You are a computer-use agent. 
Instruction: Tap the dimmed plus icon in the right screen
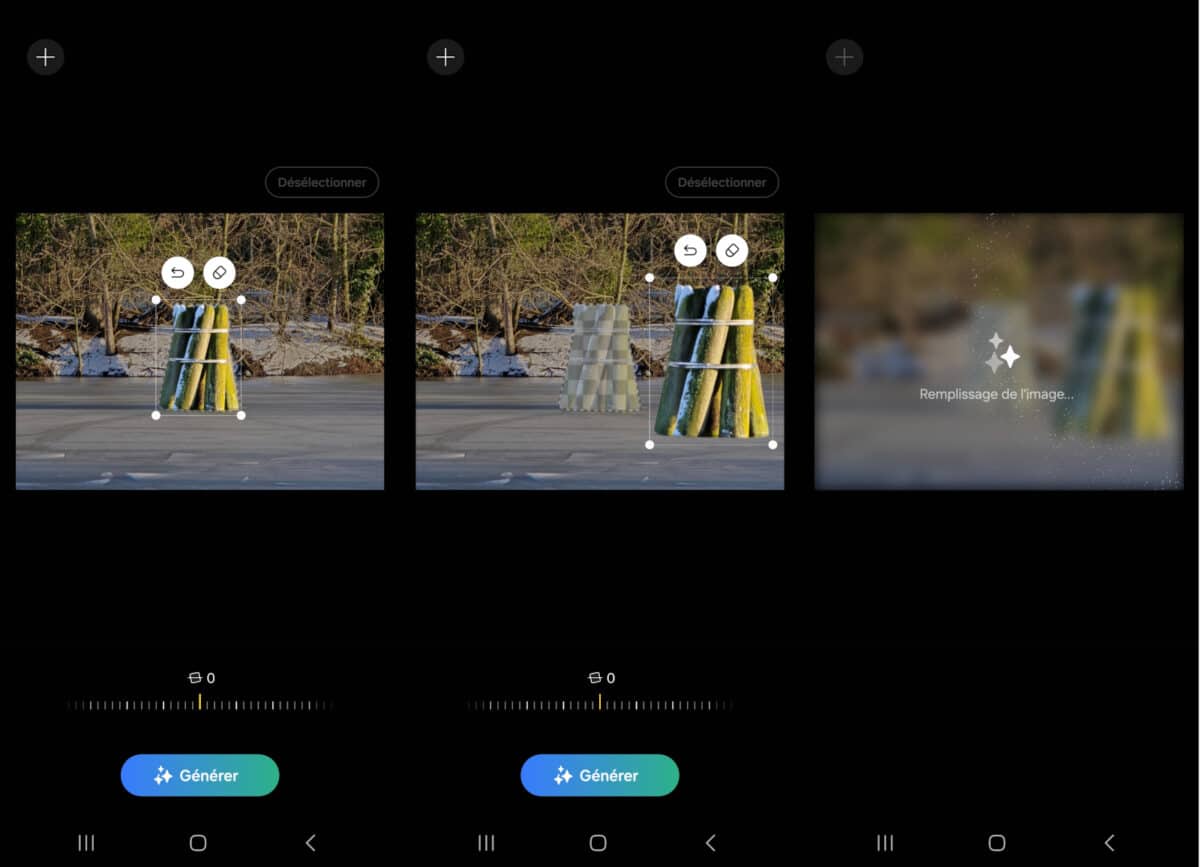pyautogui.click(x=844, y=57)
